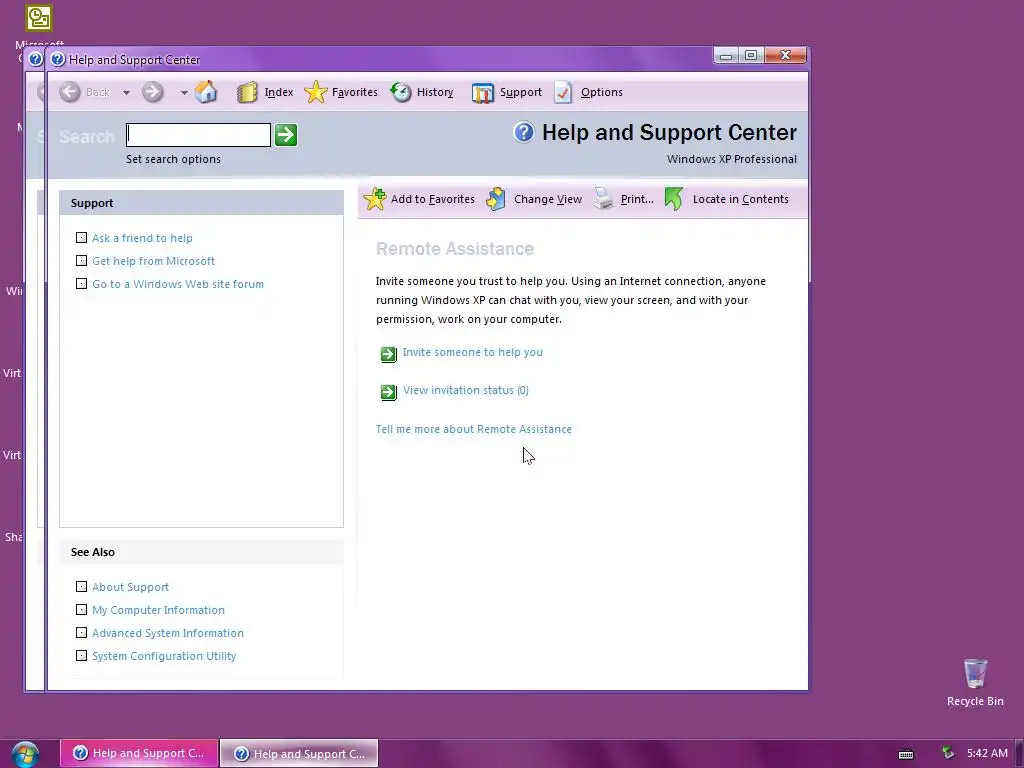The width and height of the screenshot is (1024, 768).
Task: Click bullet box beside System Configuration Utility
Action: click(81, 655)
